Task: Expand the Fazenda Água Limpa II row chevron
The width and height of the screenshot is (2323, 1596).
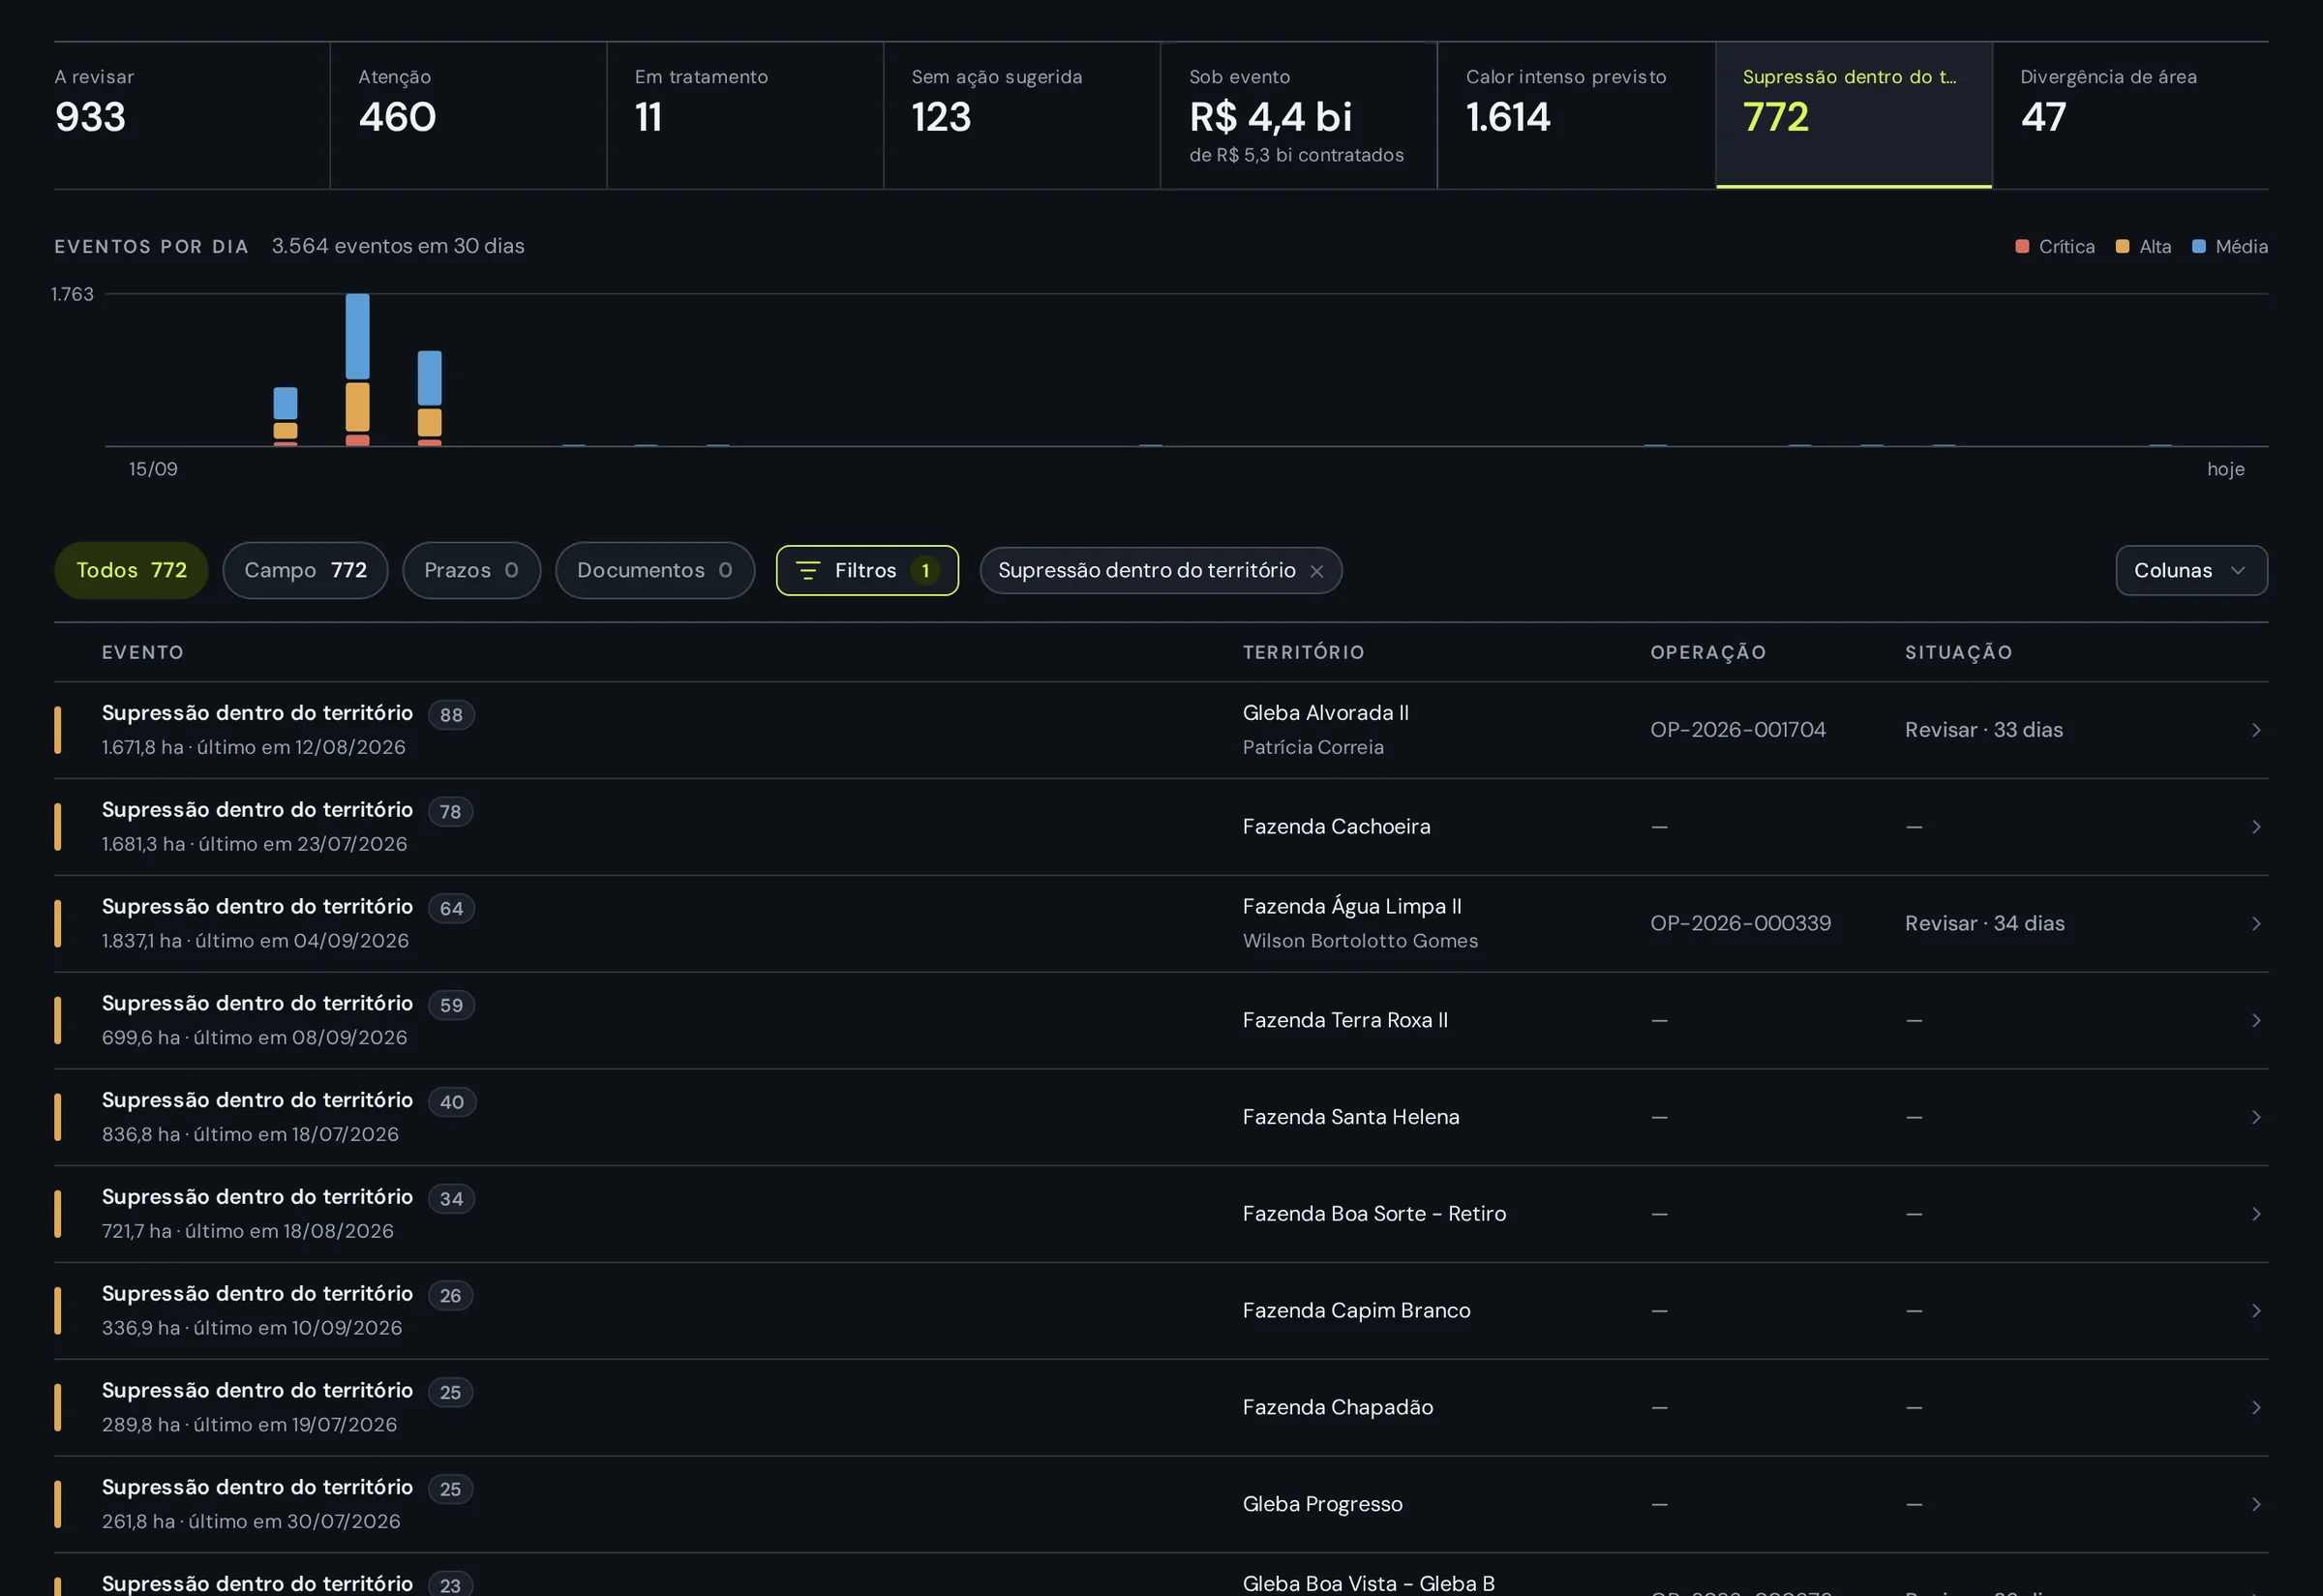Action: click(x=2255, y=924)
